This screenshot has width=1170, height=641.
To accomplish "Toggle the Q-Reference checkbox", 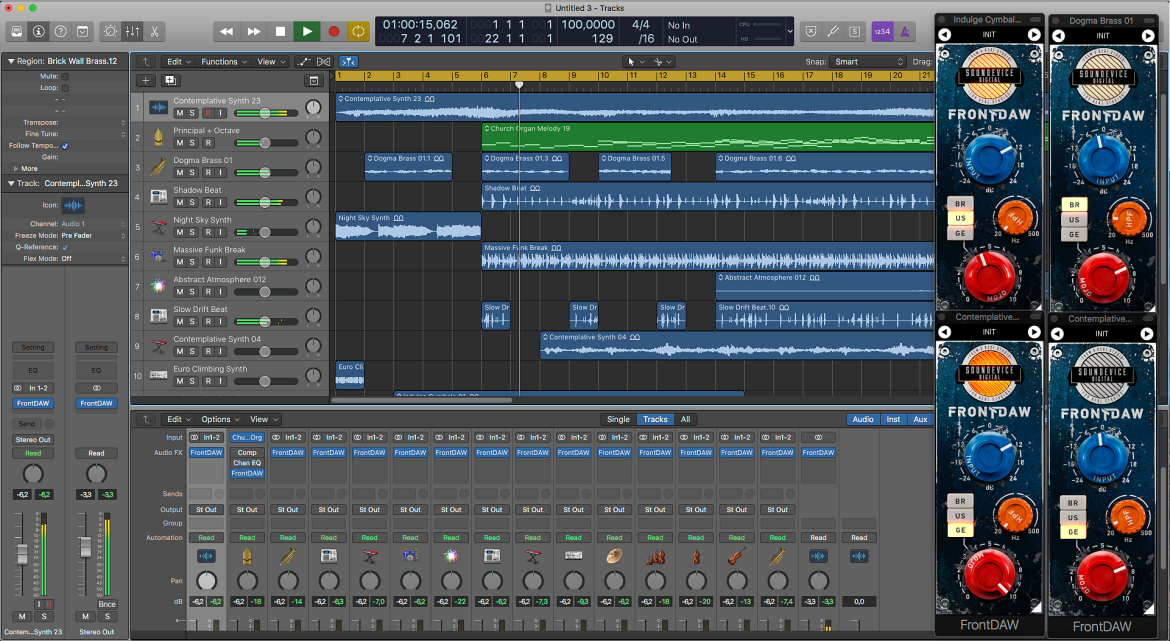I will [x=65, y=247].
